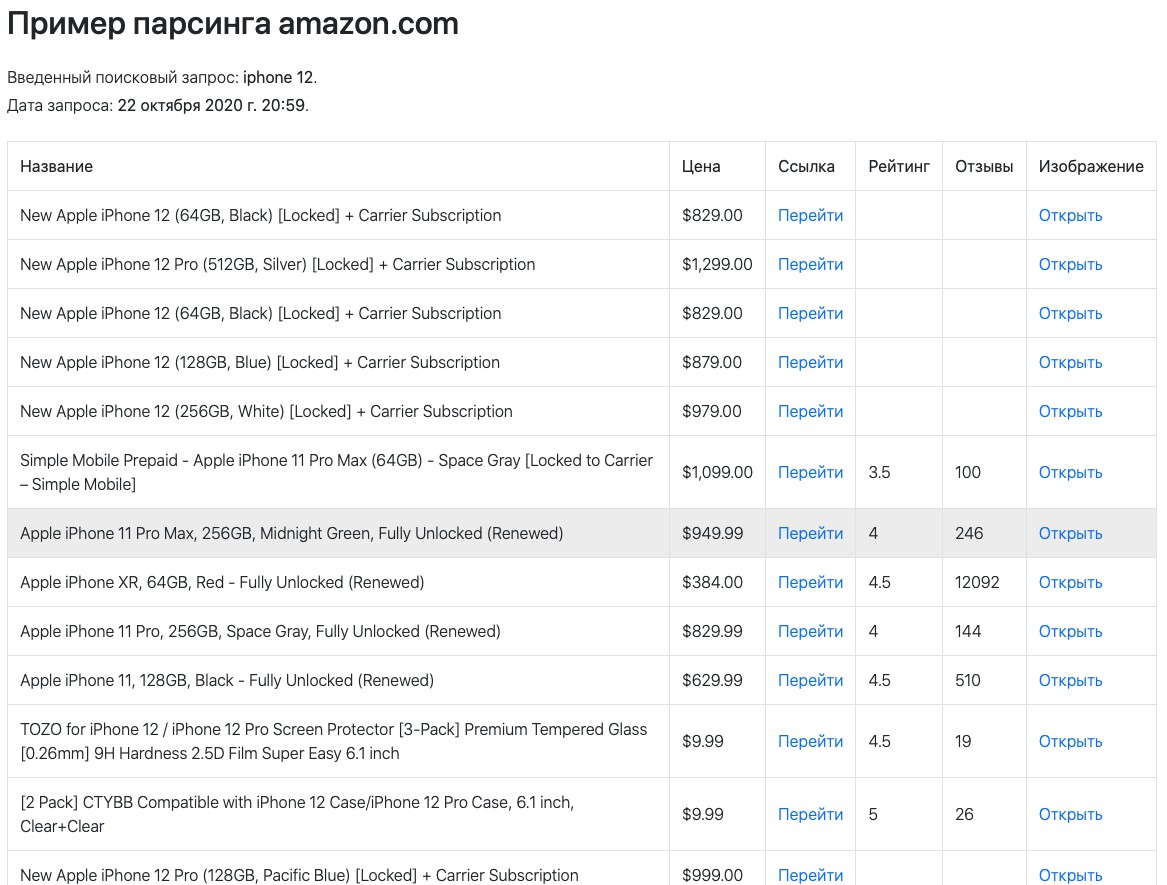Click reviews count 246

click(969, 534)
